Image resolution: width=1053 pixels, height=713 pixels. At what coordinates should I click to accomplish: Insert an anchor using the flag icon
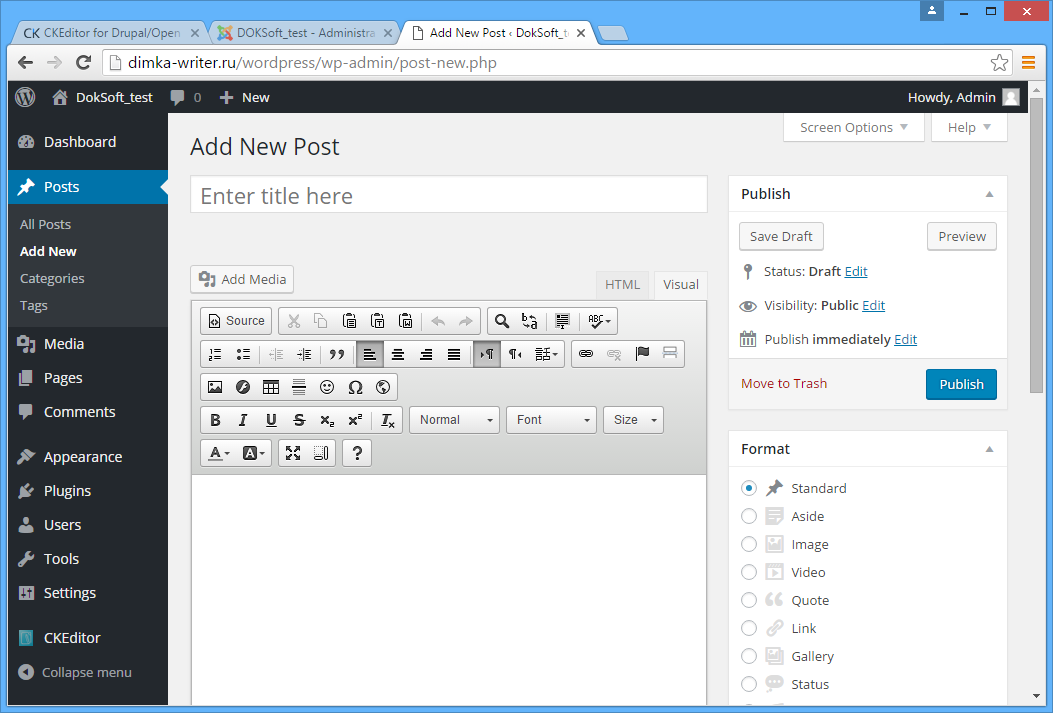pos(642,354)
